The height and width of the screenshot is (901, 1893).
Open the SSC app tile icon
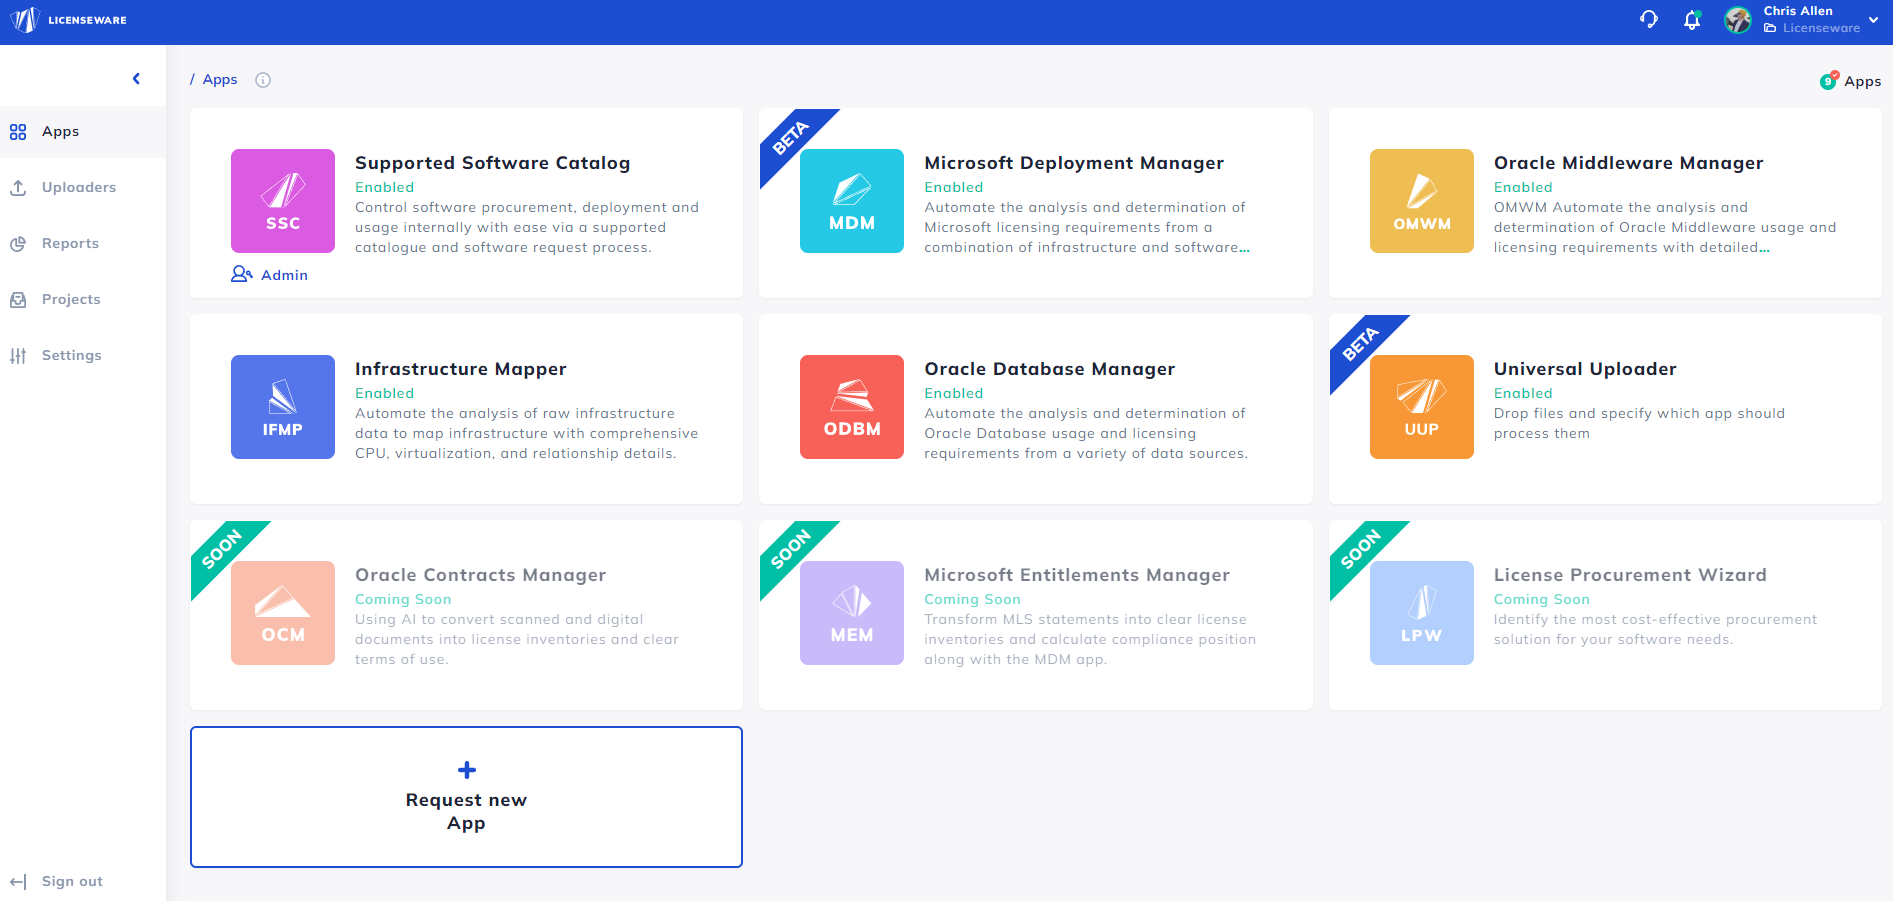click(x=283, y=201)
